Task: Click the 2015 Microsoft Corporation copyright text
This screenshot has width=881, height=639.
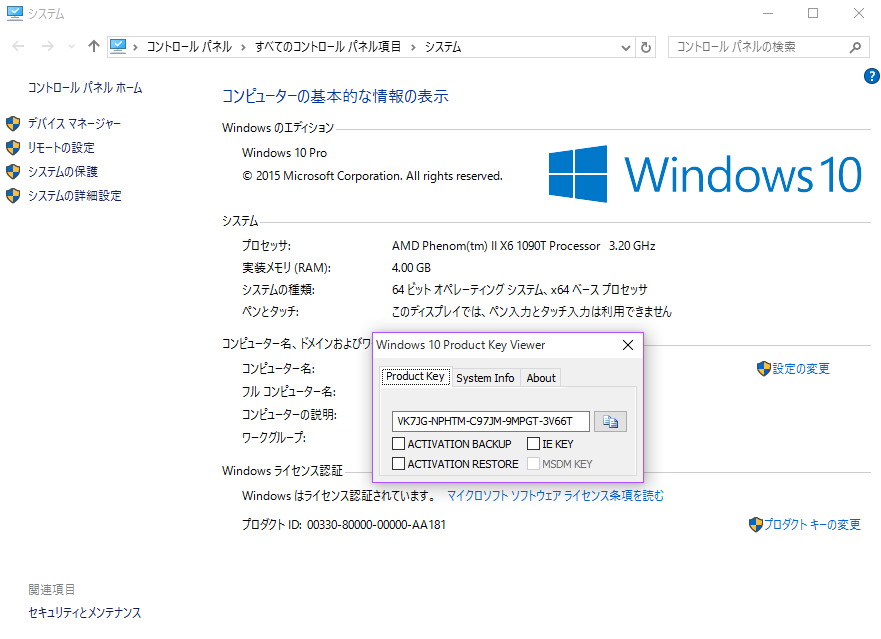Action: pos(372,176)
